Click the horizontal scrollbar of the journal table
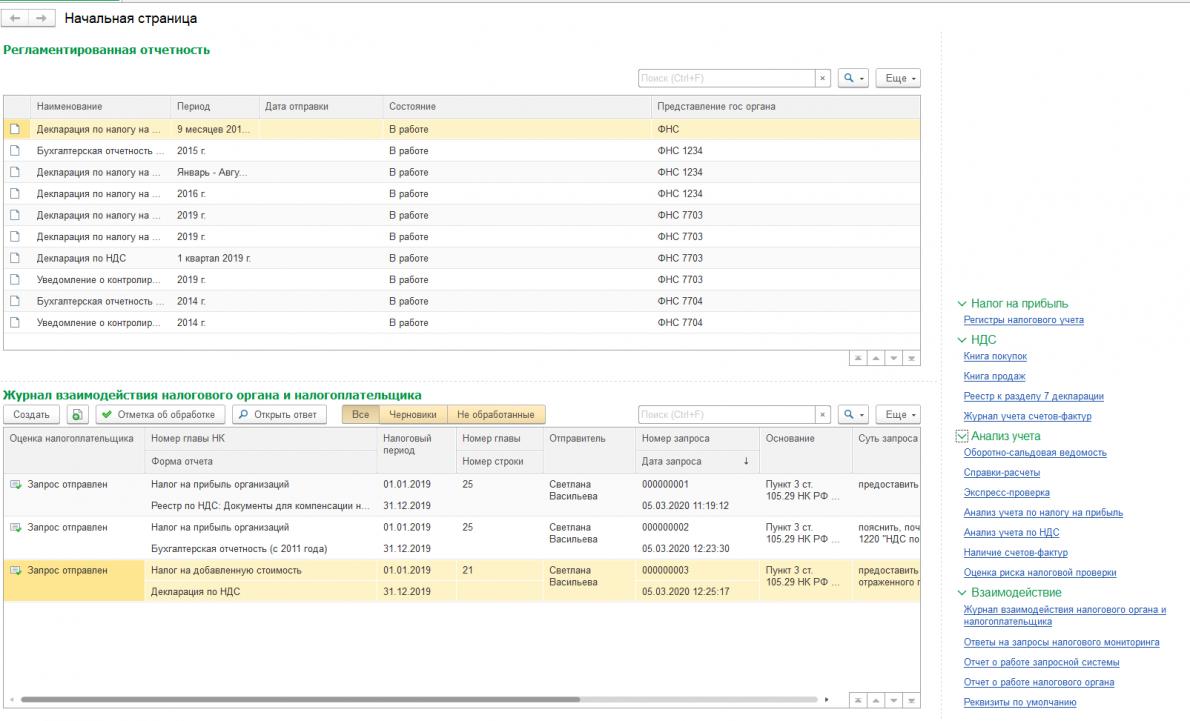The width and height of the screenshot is (1190, 721). (300, 700)
